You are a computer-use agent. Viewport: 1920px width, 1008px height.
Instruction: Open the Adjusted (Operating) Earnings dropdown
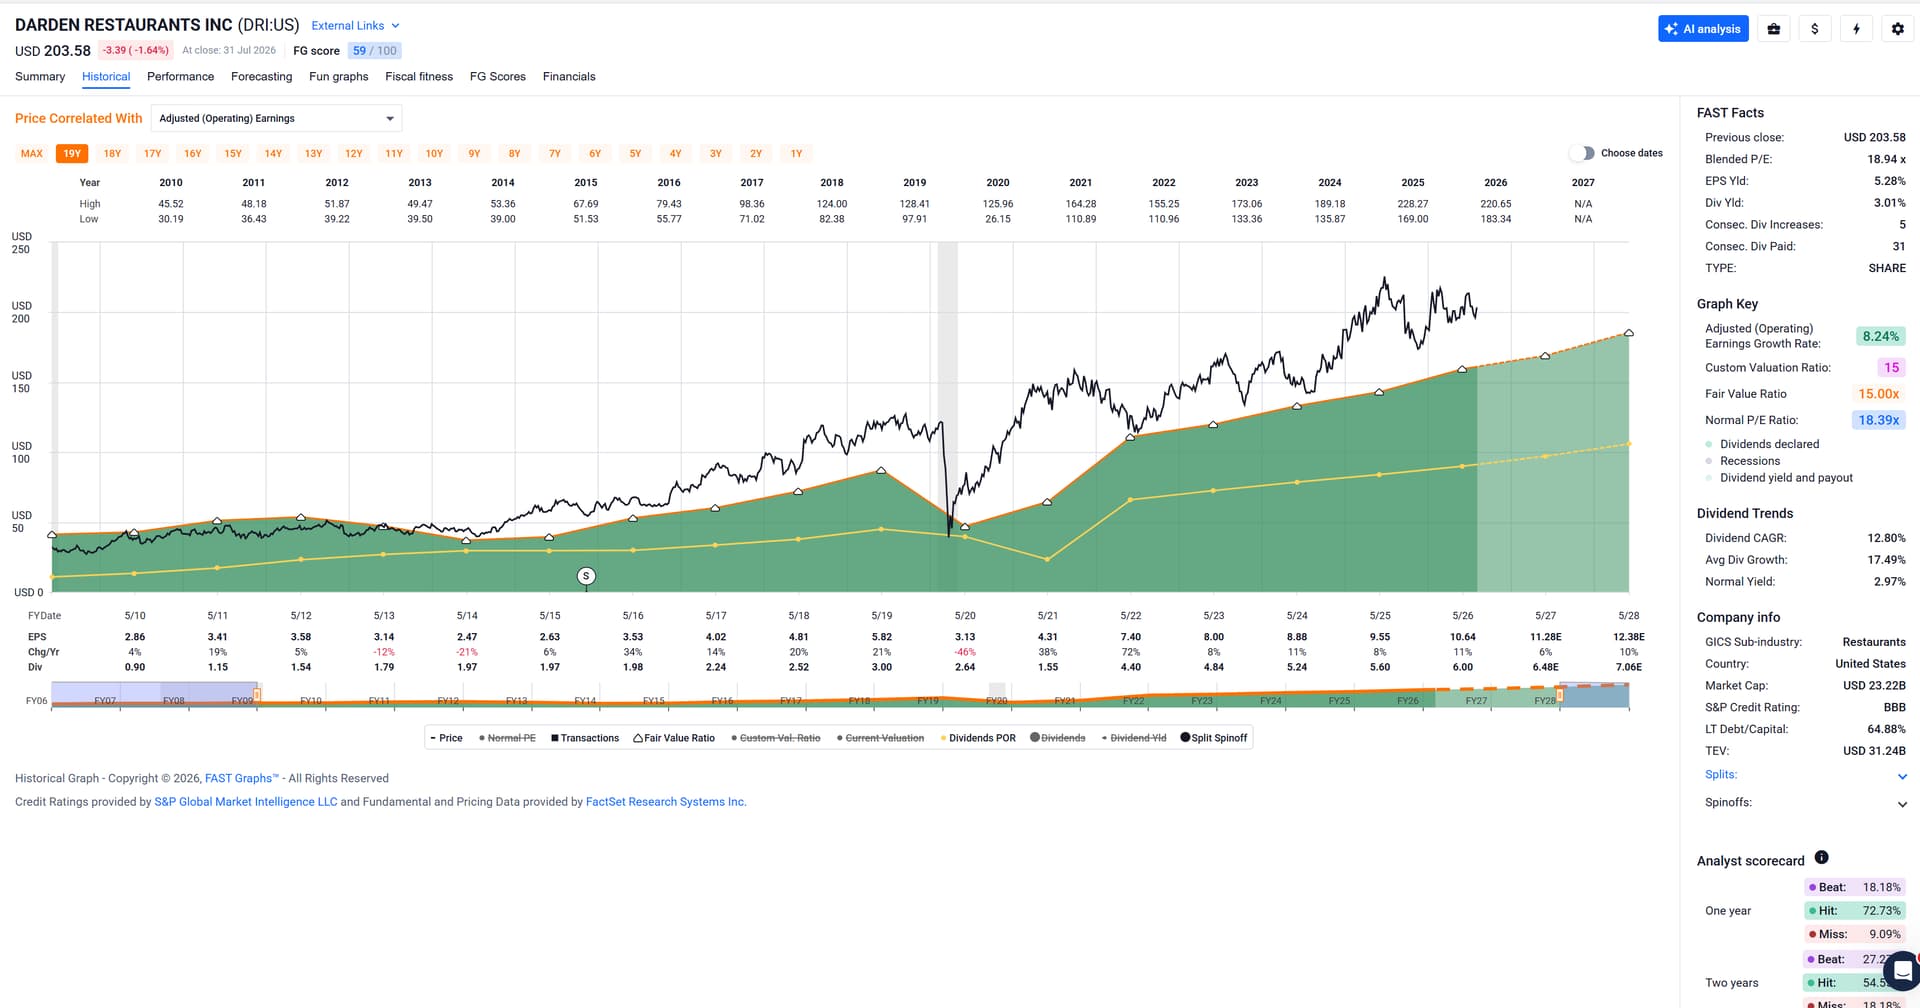[x=276, y=118]
